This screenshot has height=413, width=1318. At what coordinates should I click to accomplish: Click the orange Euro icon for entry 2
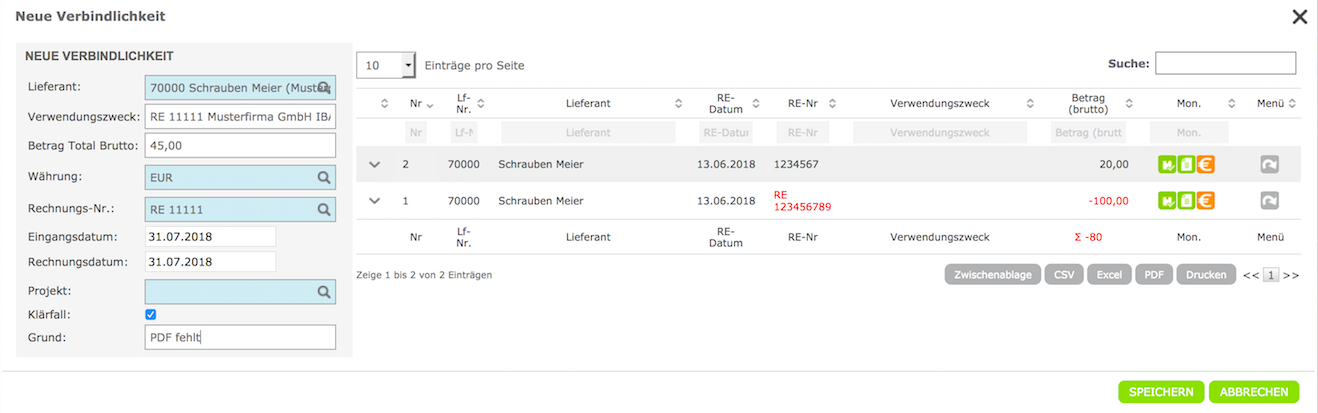[1205, 164]
